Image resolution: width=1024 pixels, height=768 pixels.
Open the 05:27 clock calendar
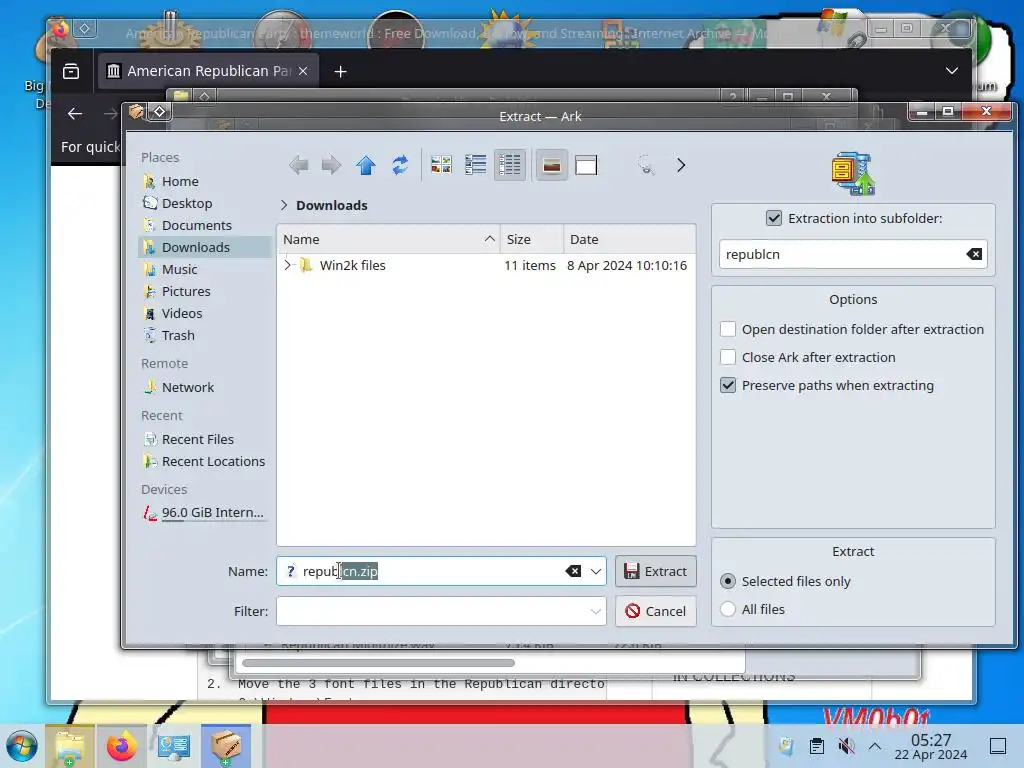(931, 746)
